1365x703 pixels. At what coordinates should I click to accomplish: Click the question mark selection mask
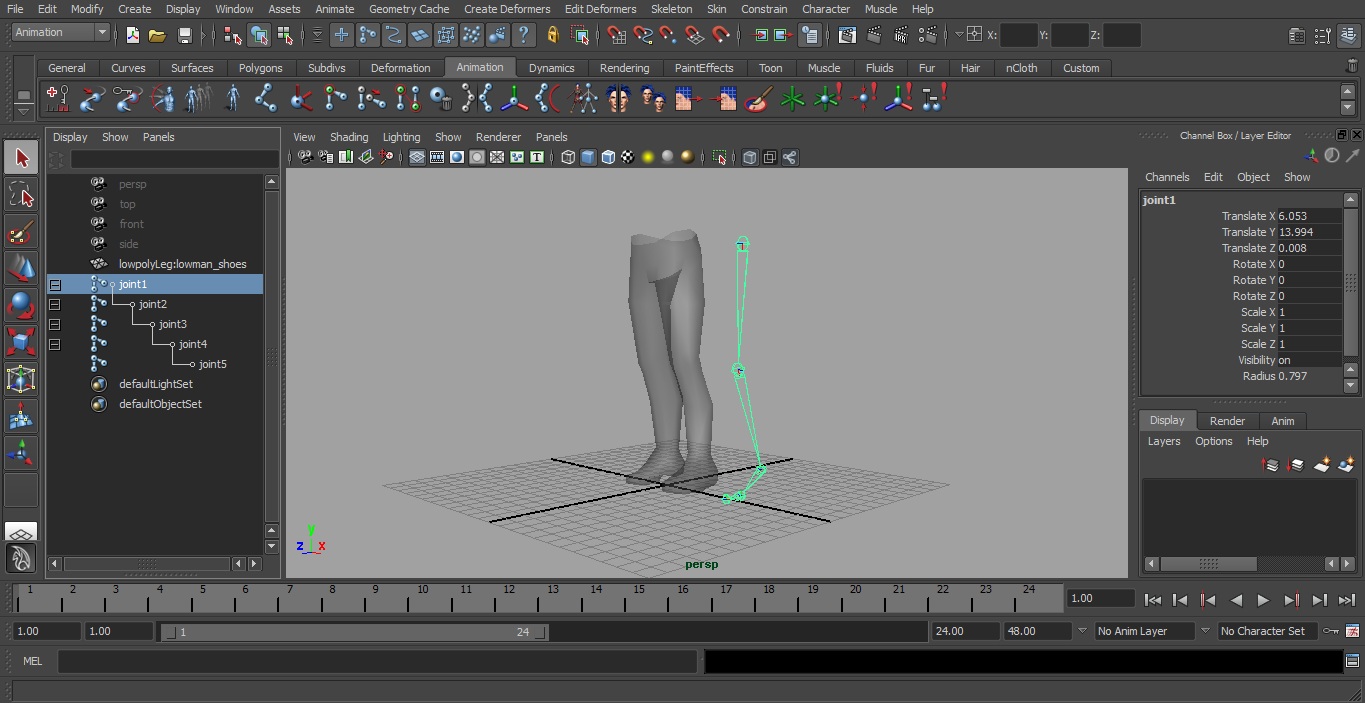[x=523, y=35]
